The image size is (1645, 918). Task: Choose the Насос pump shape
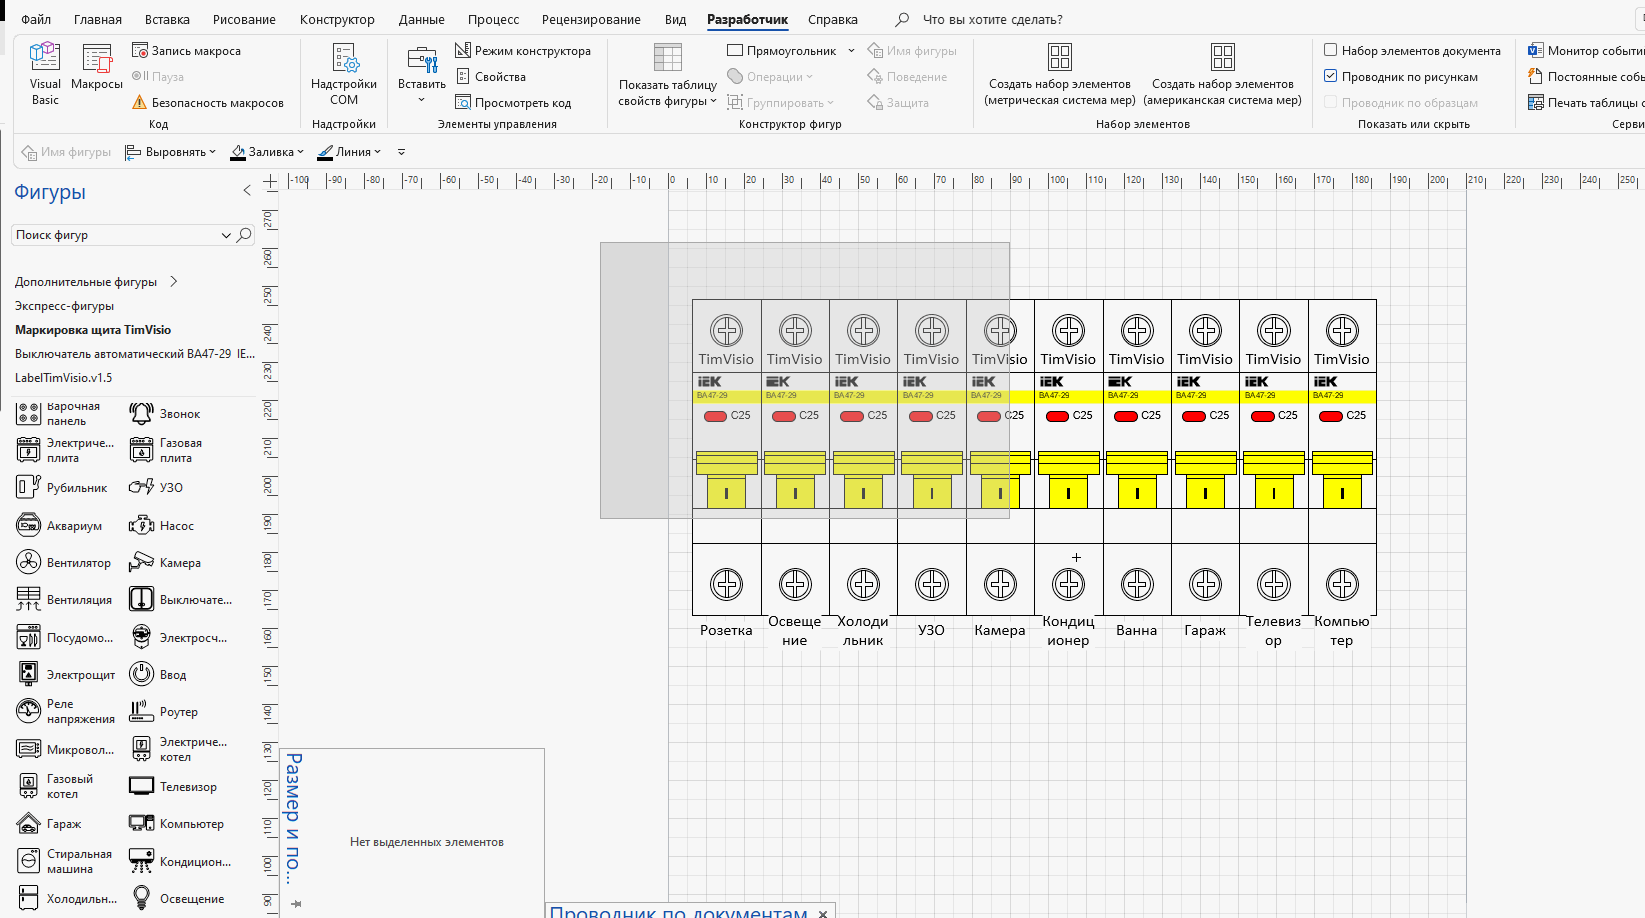161,526
